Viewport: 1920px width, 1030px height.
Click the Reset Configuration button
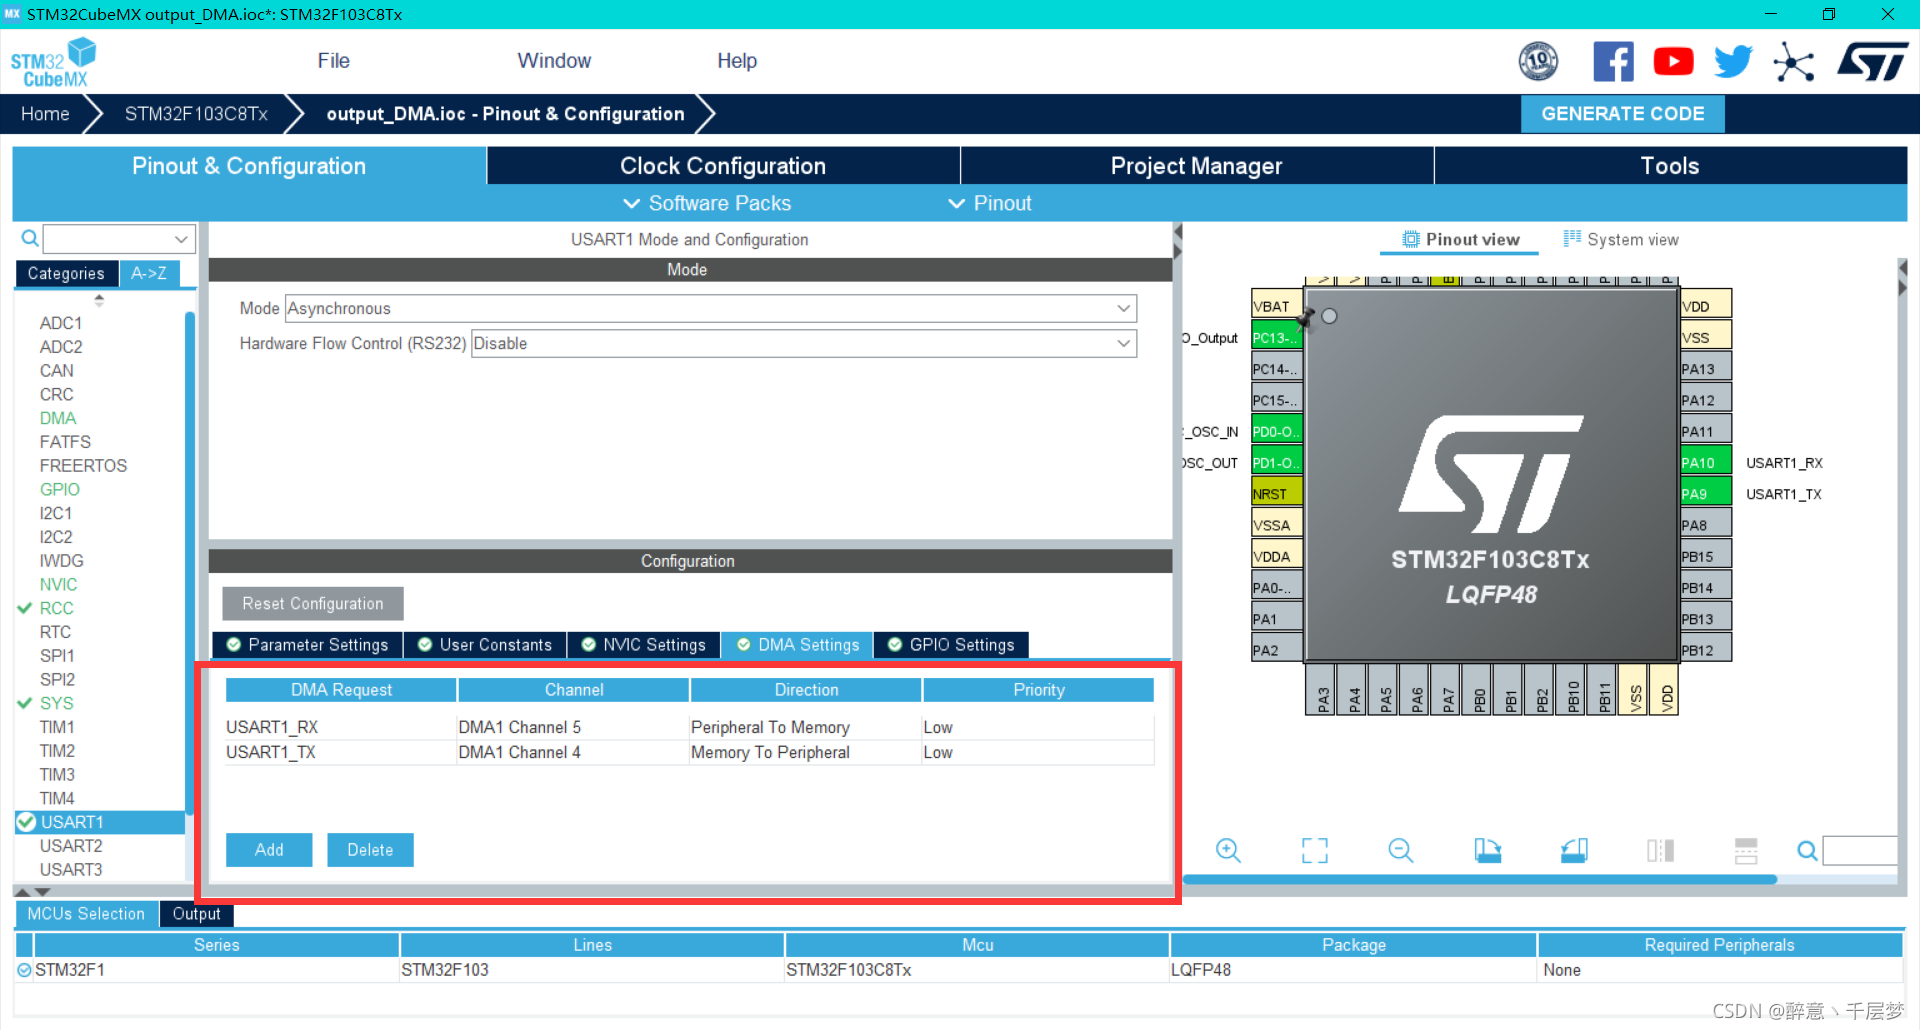pyautogui.click(x=313, y=604)
